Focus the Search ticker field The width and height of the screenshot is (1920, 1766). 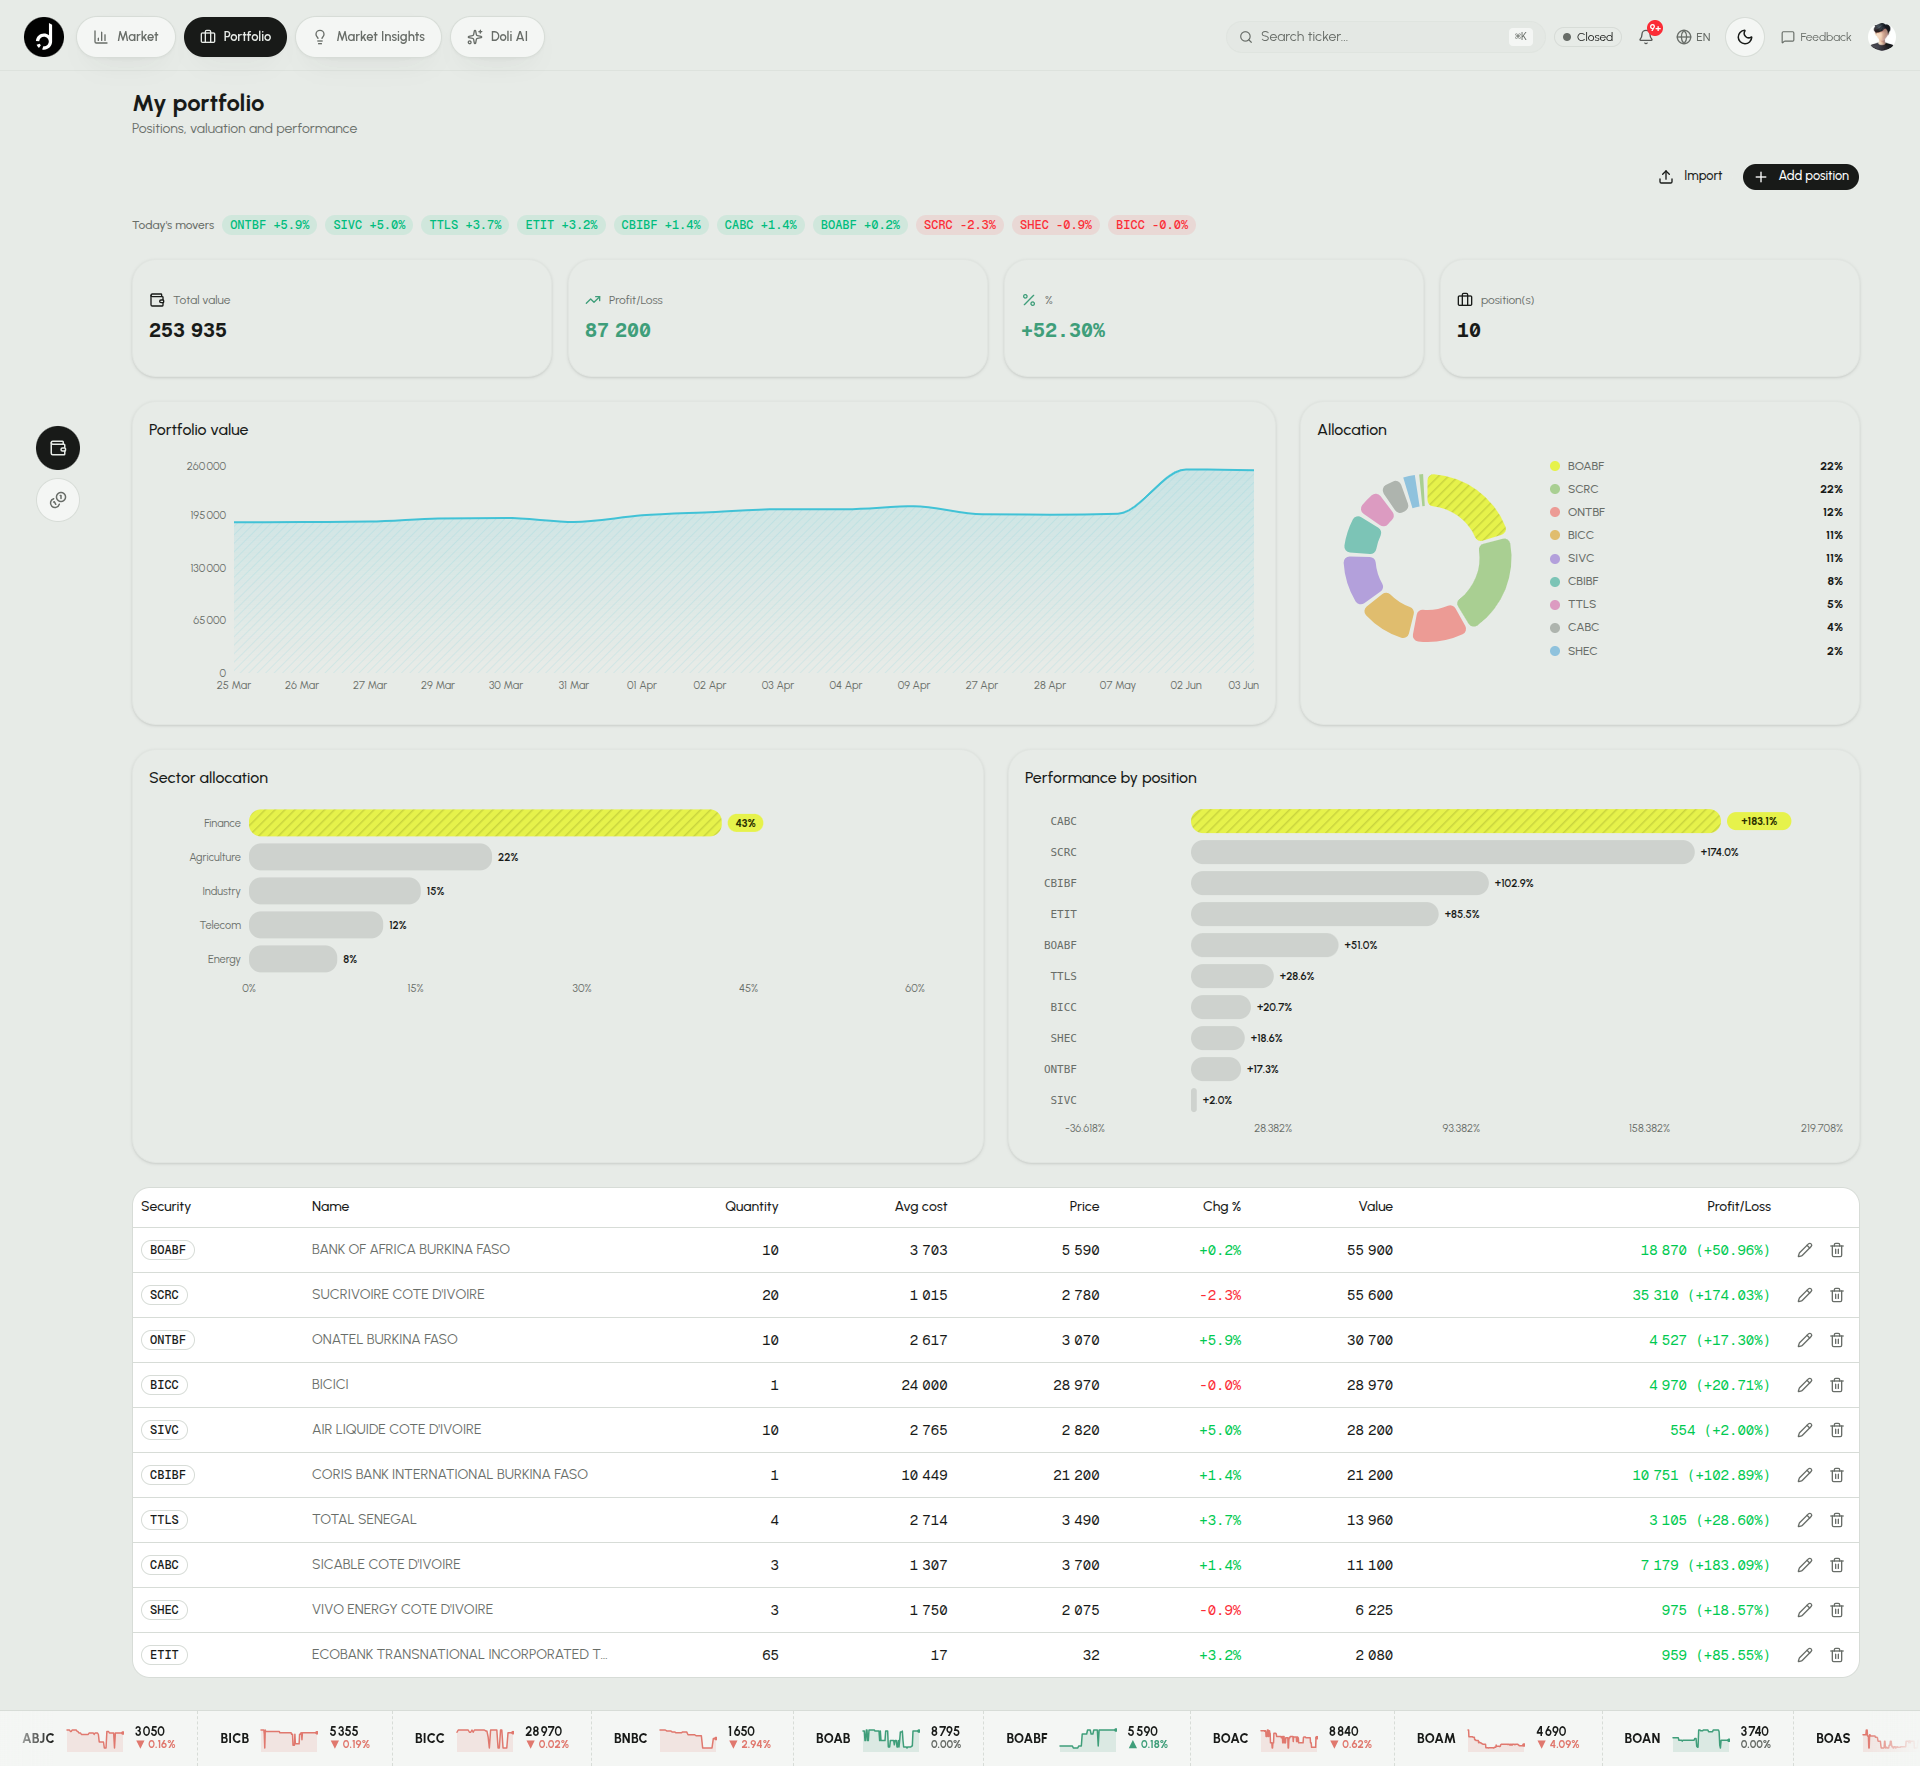1386,37
